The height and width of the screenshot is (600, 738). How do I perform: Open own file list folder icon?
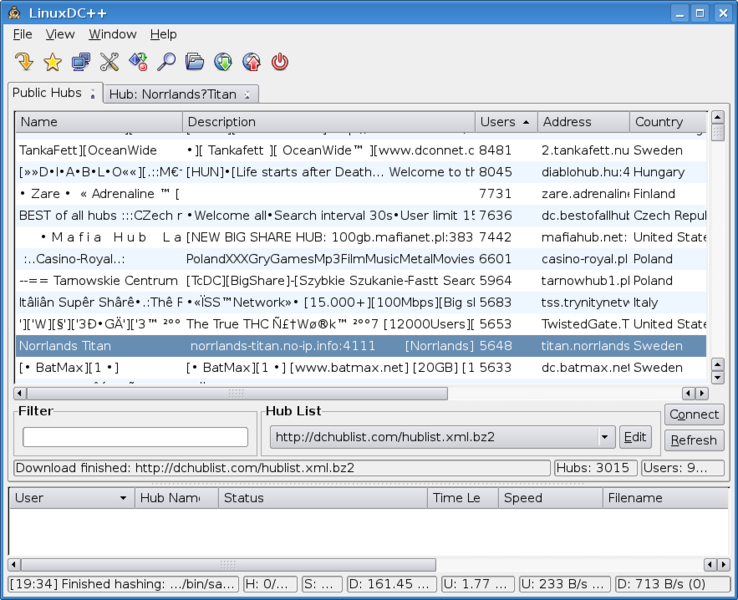click(195, 62)
